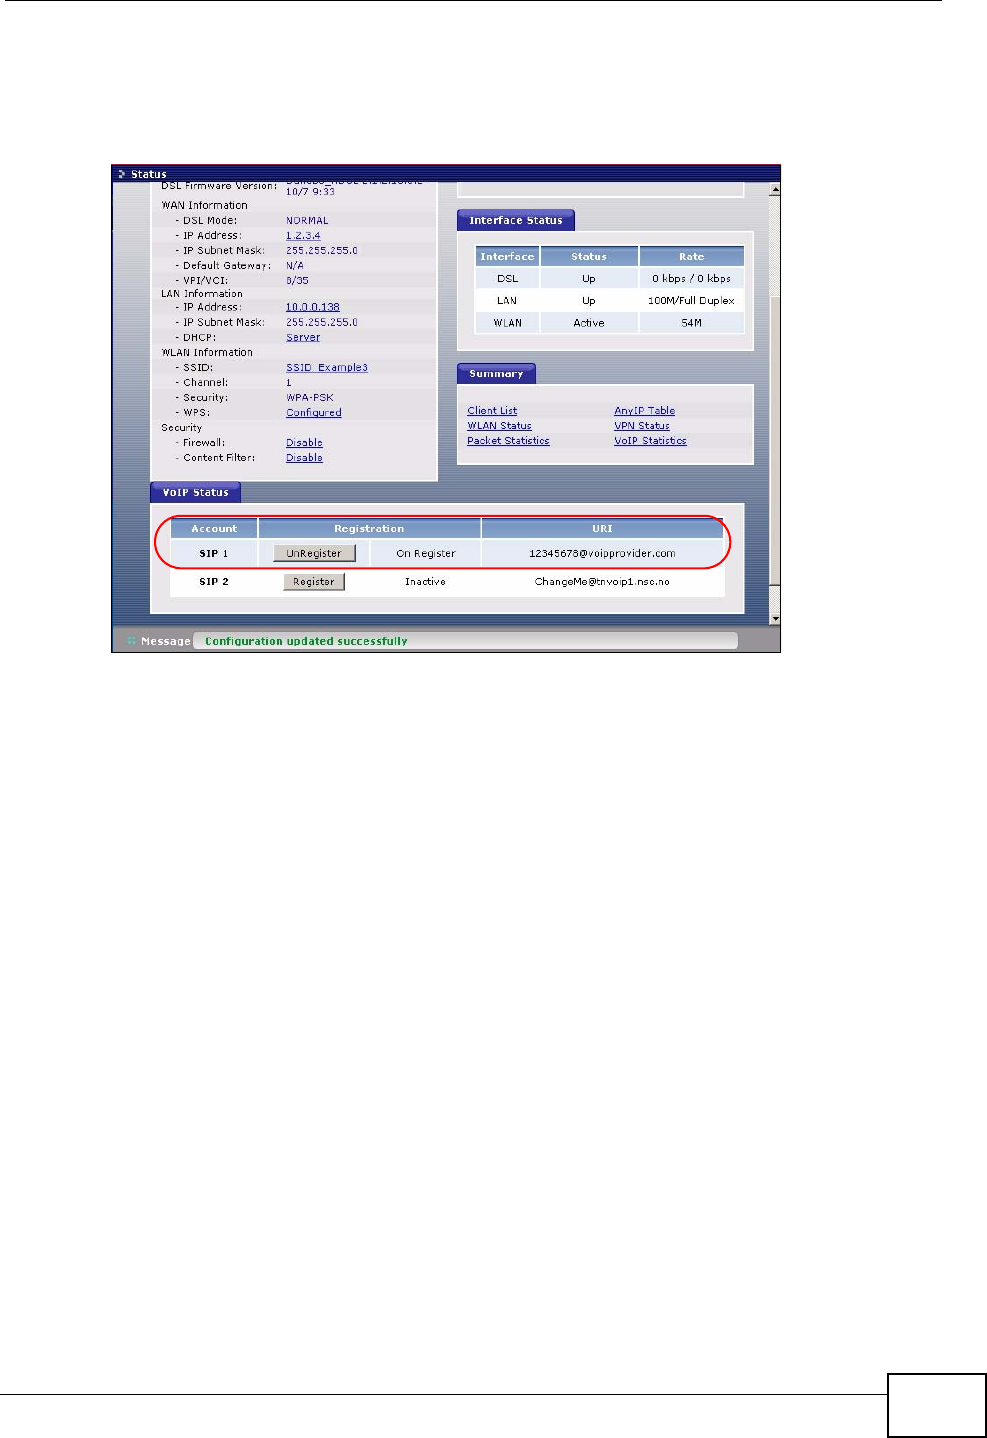
Task: Click the DSL Mode value NORMAL
Action: click(x=307, y=221)
